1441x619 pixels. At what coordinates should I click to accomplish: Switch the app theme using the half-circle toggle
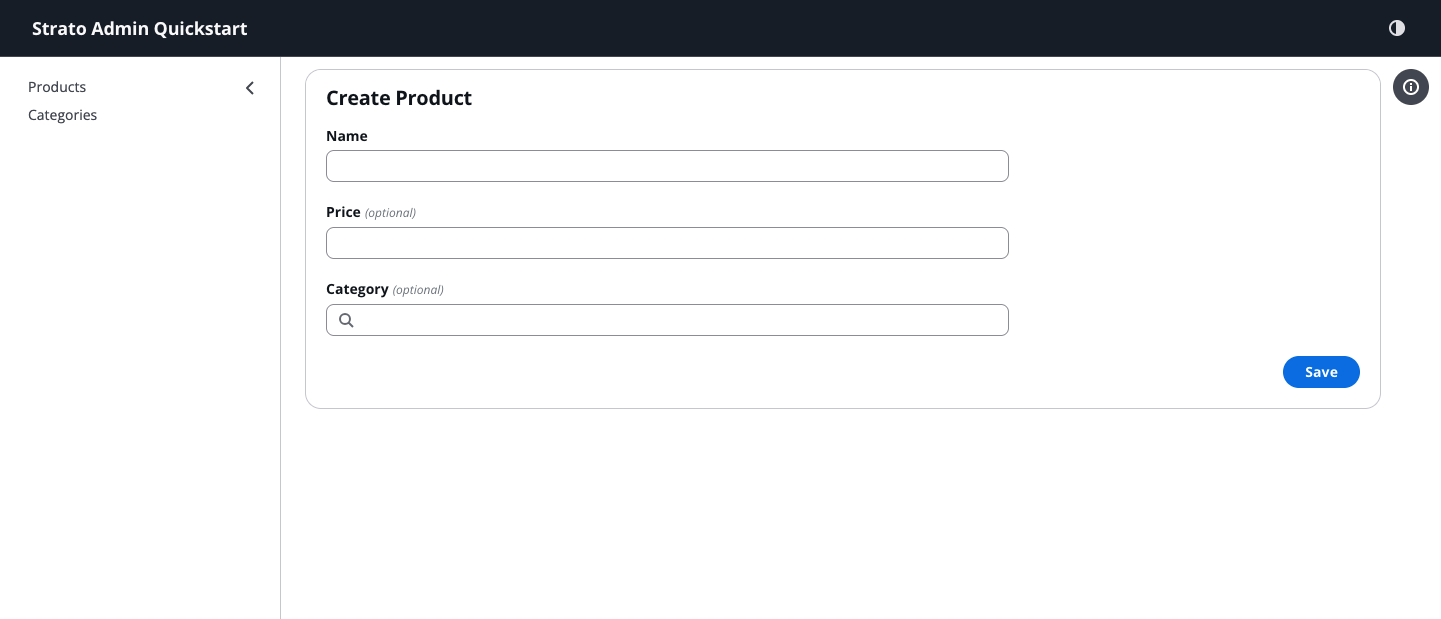[x=1397, y=28]
